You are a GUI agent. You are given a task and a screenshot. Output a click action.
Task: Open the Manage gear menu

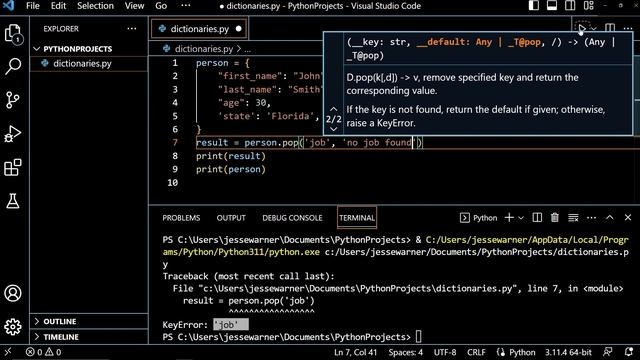click(13, 327)
